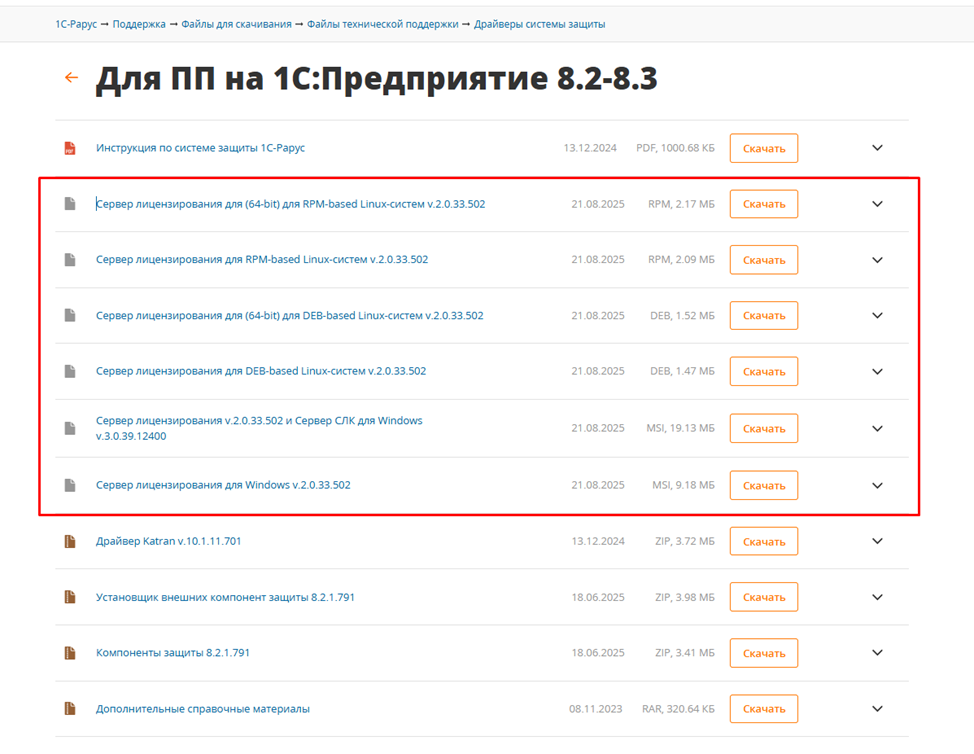Click the size text RPM, 2.17 МБ

click(681, 204)
